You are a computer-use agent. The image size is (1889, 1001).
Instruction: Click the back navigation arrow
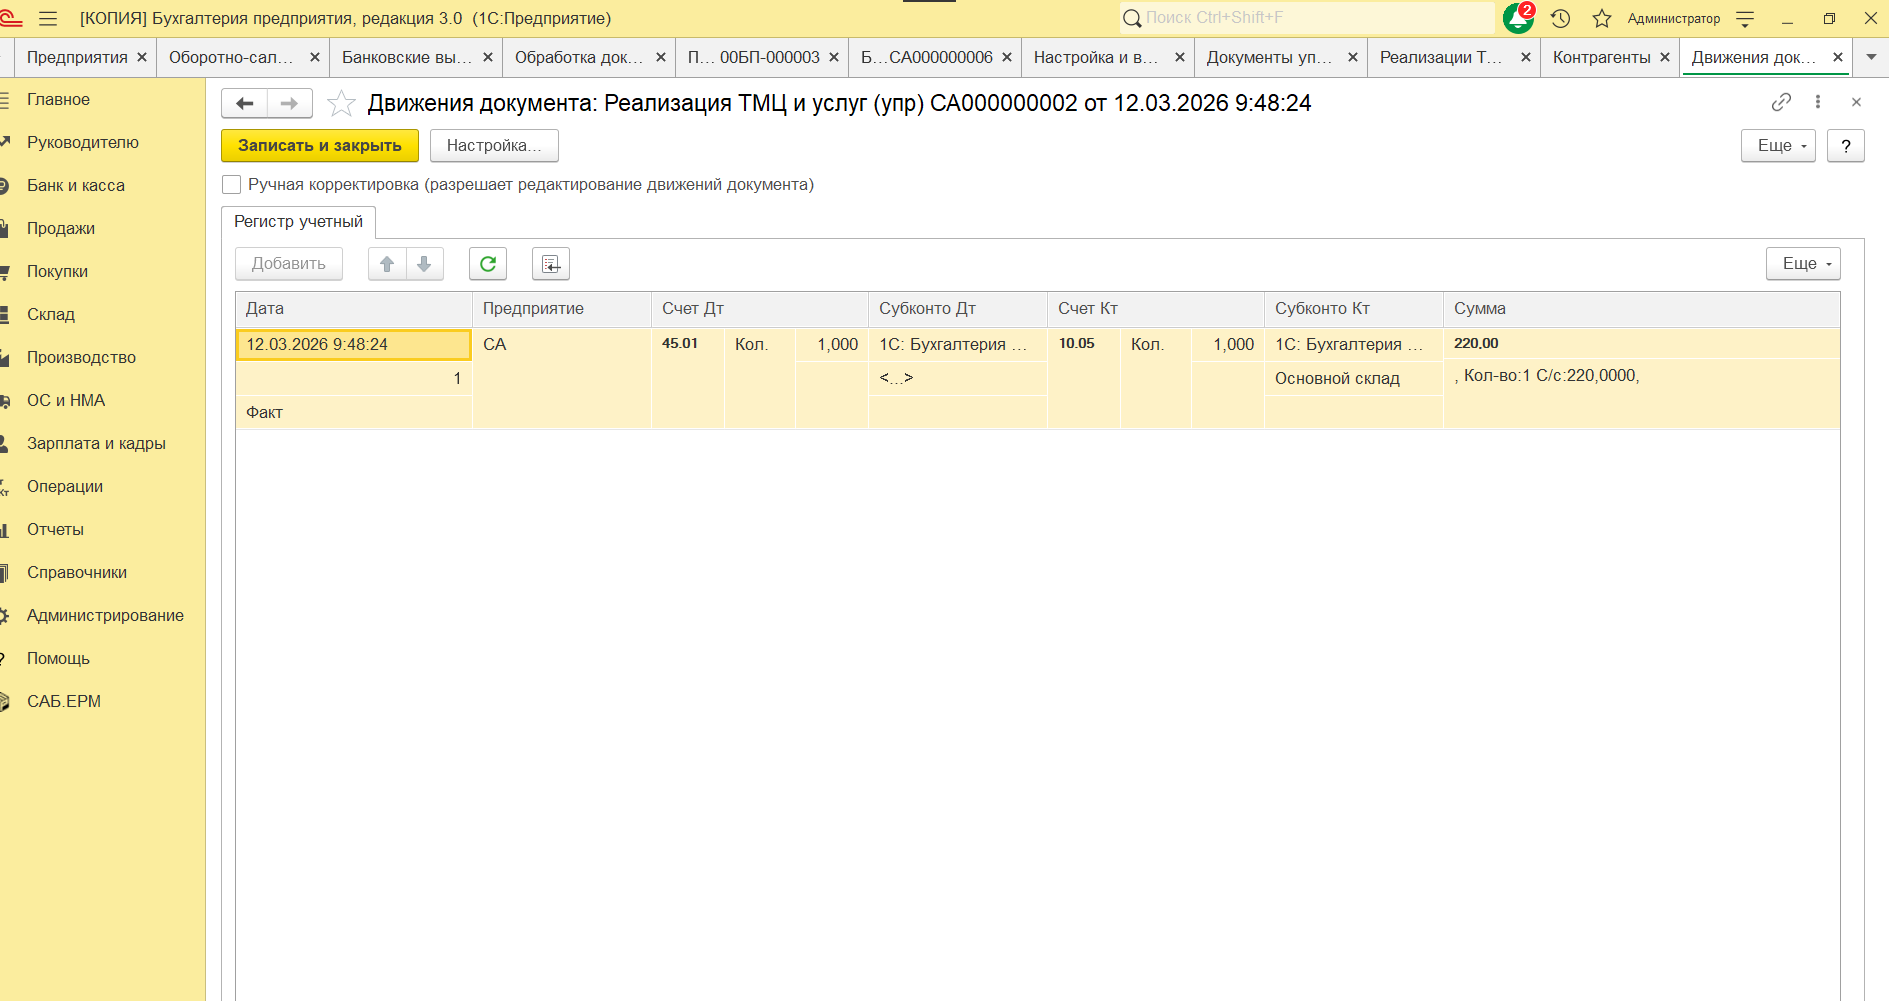pyautogui.click(x=244, y=103)
